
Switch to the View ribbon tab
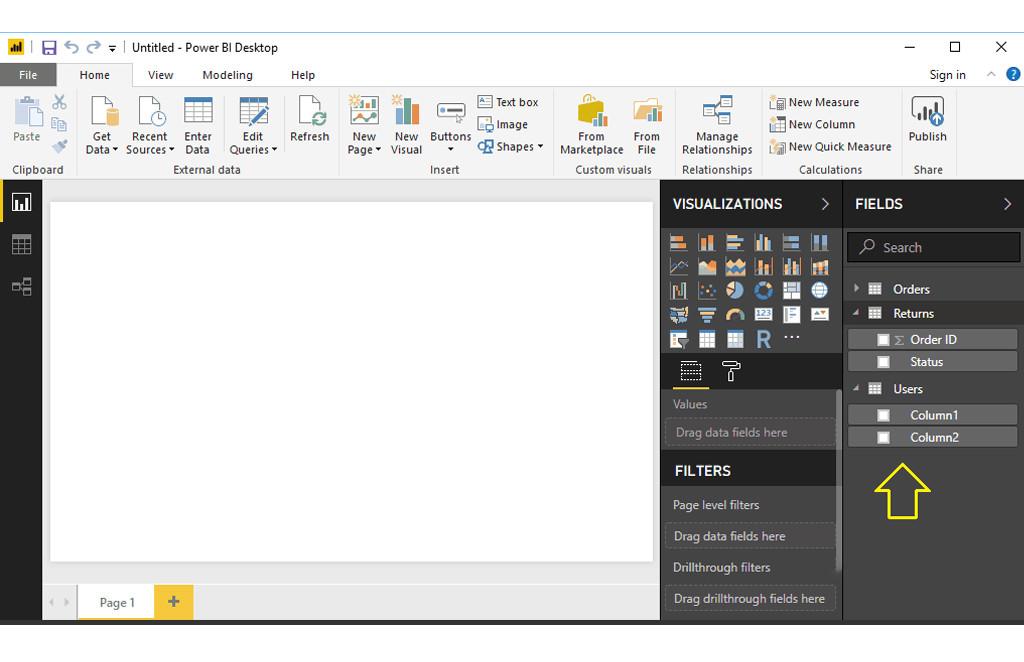(160, 75)
